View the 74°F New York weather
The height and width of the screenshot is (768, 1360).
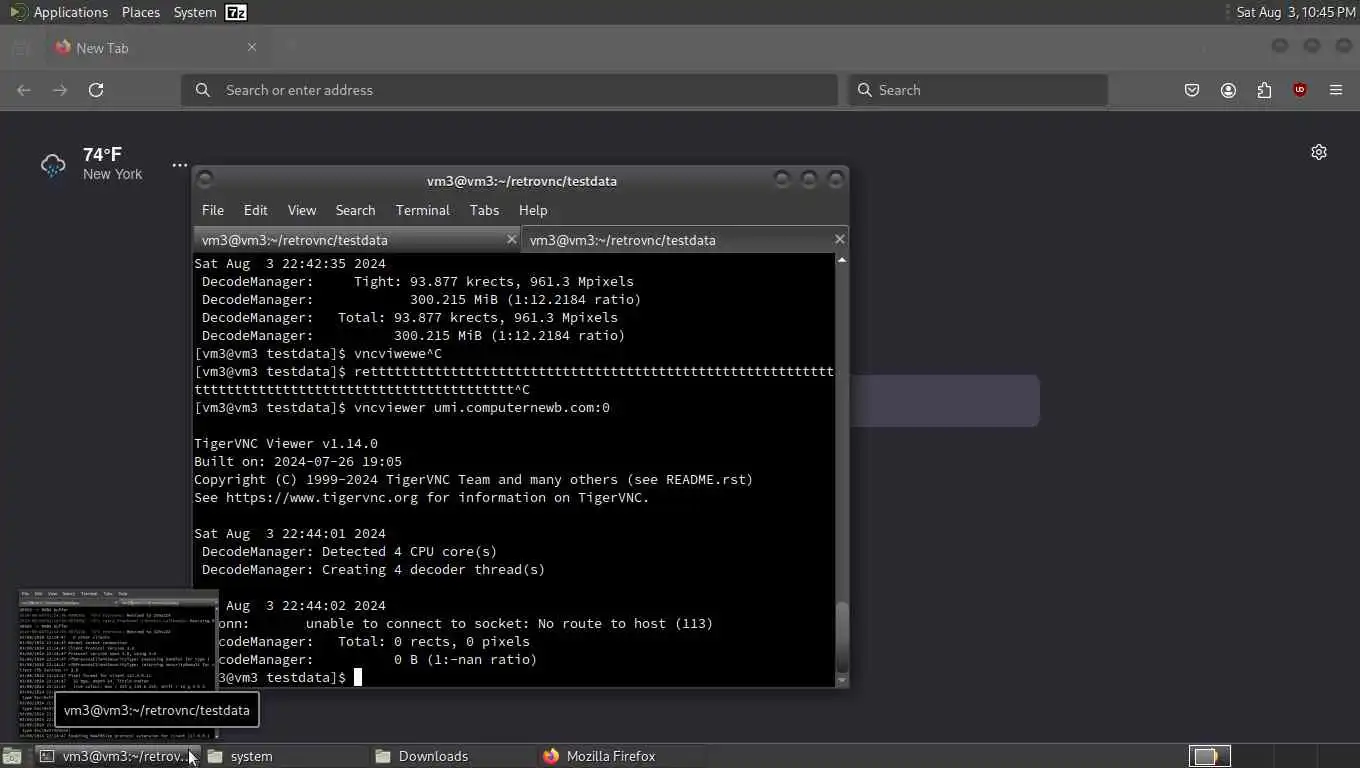pyautogui.click(x=92, y=164)
